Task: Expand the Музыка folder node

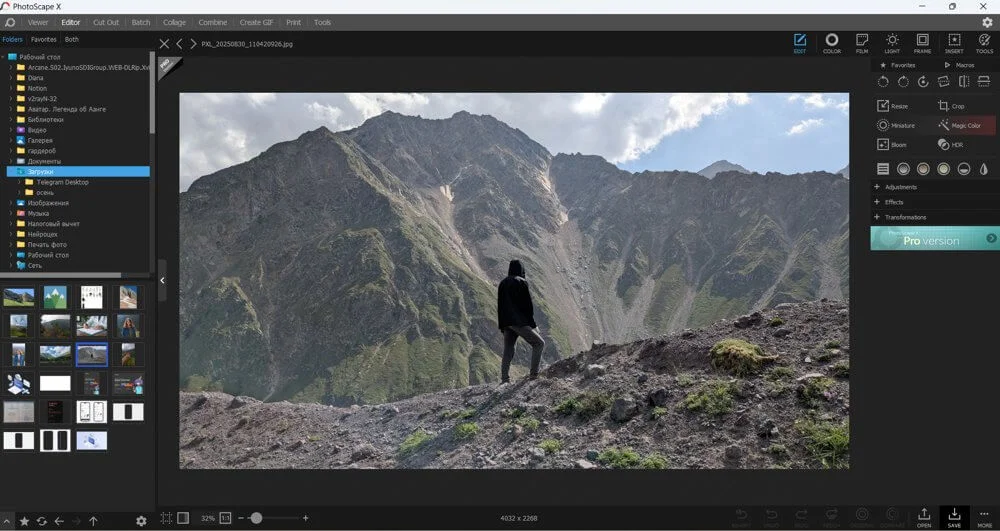Action: [10, 213]
